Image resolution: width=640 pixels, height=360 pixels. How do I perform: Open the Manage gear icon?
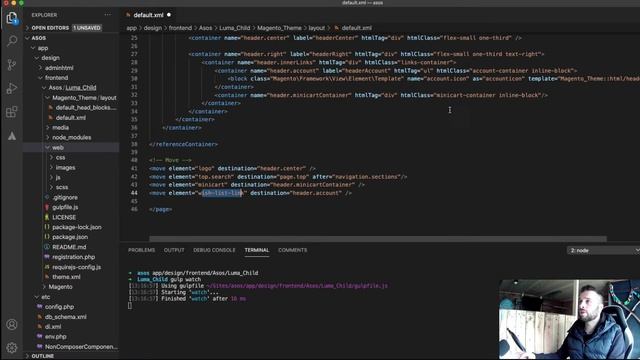[12, 347]
